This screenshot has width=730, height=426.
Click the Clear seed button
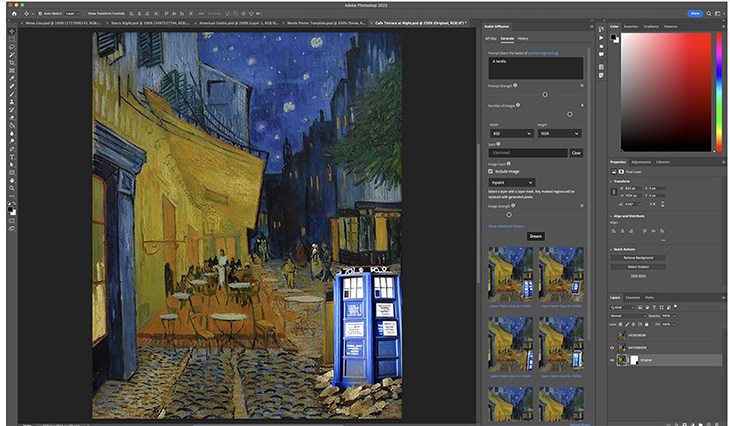pos(576,153)
